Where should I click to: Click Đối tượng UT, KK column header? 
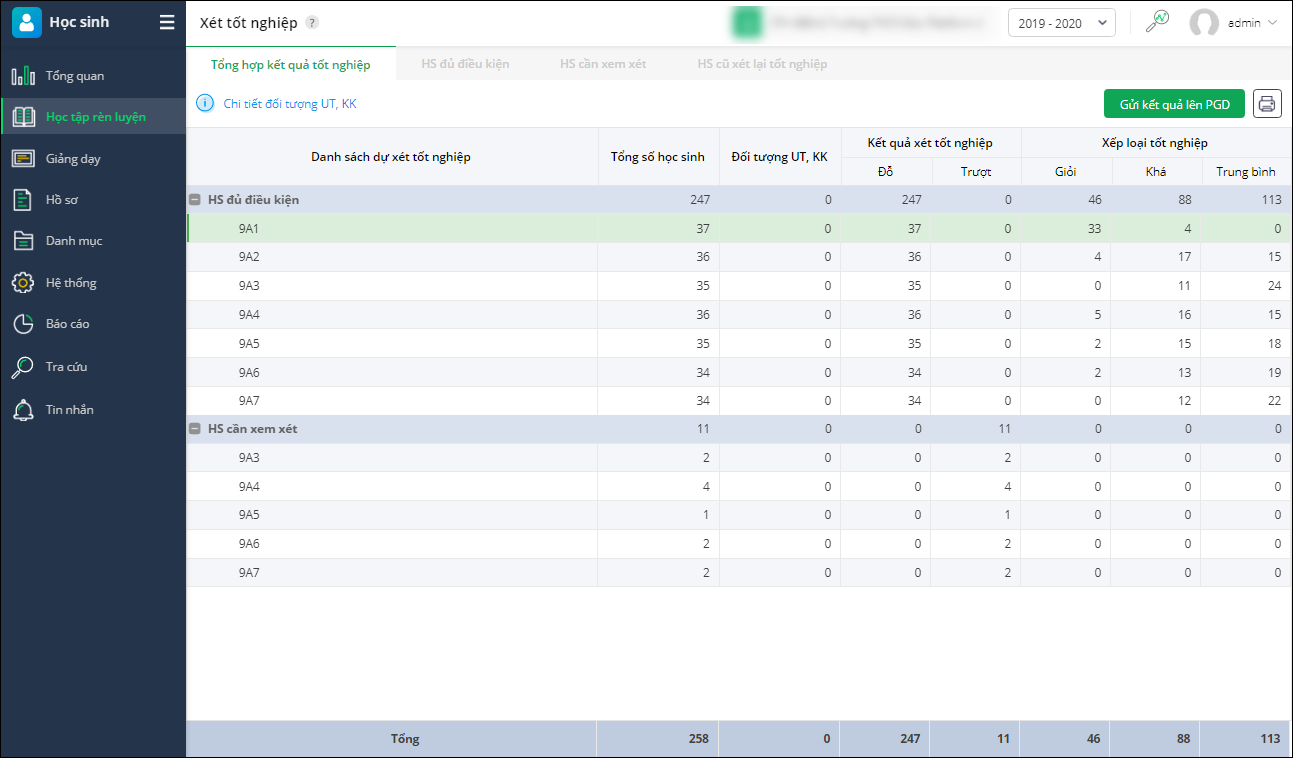pyautogui.click(x=779, y=157)
